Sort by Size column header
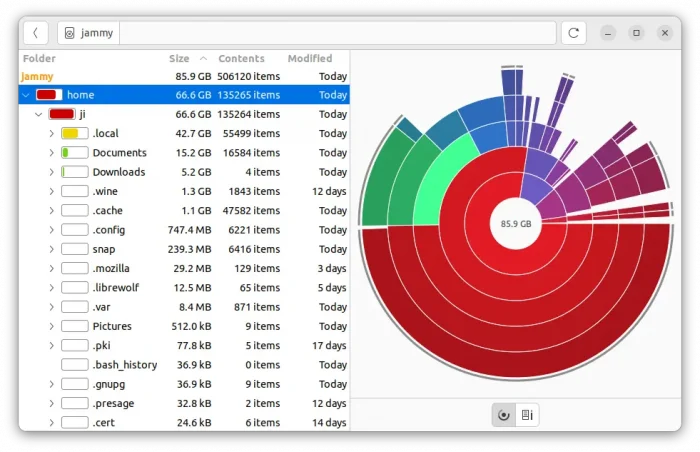This screenshot has height=452, width=700. pyautogui.click(x=179, y=59)
